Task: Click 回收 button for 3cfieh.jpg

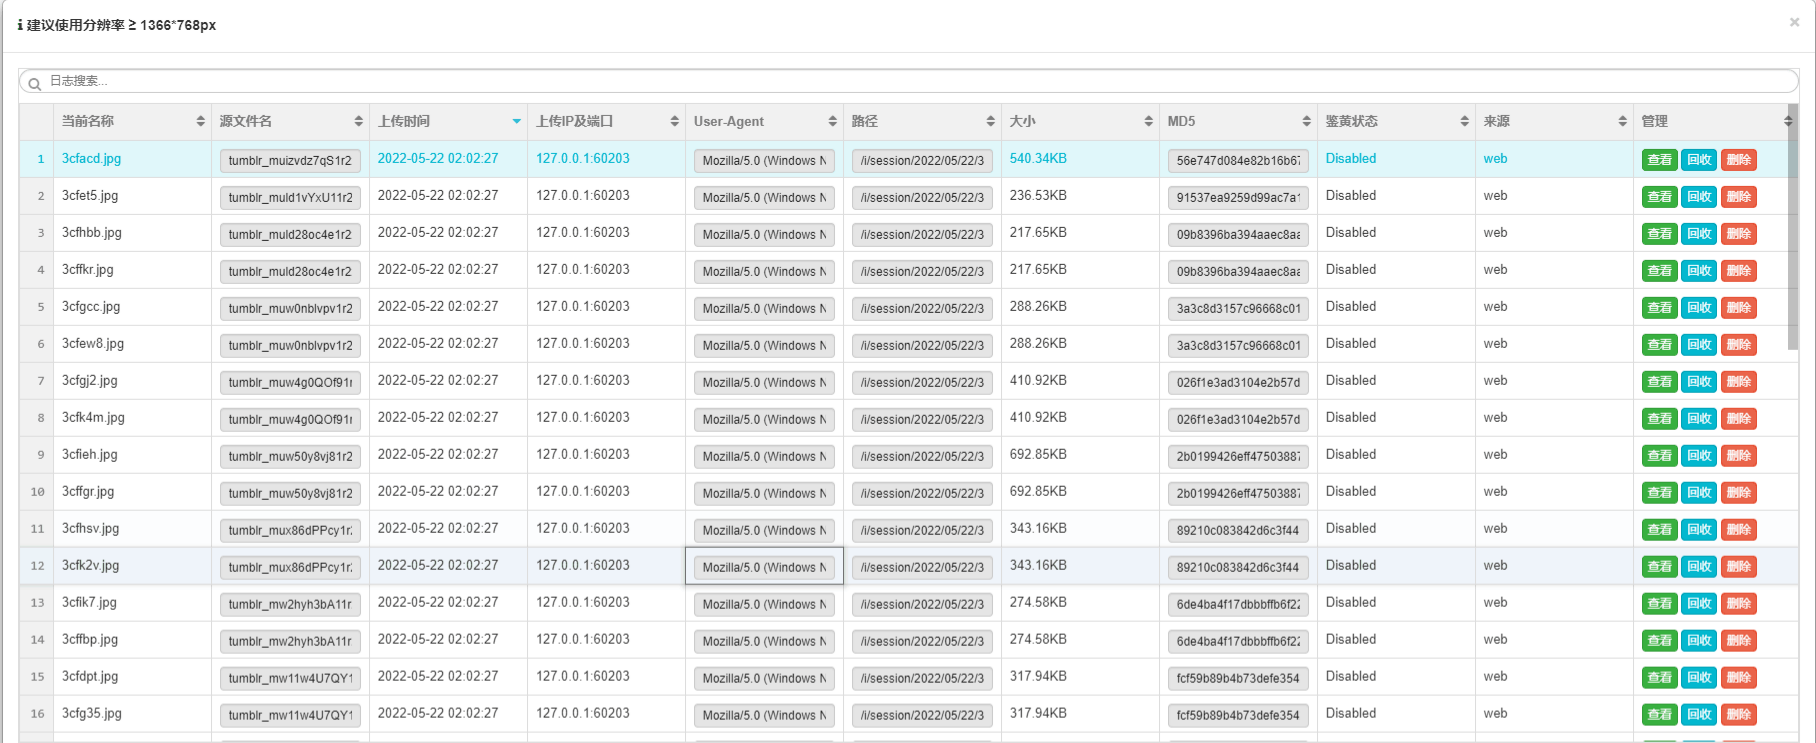Action: (x=1698, y=456)
